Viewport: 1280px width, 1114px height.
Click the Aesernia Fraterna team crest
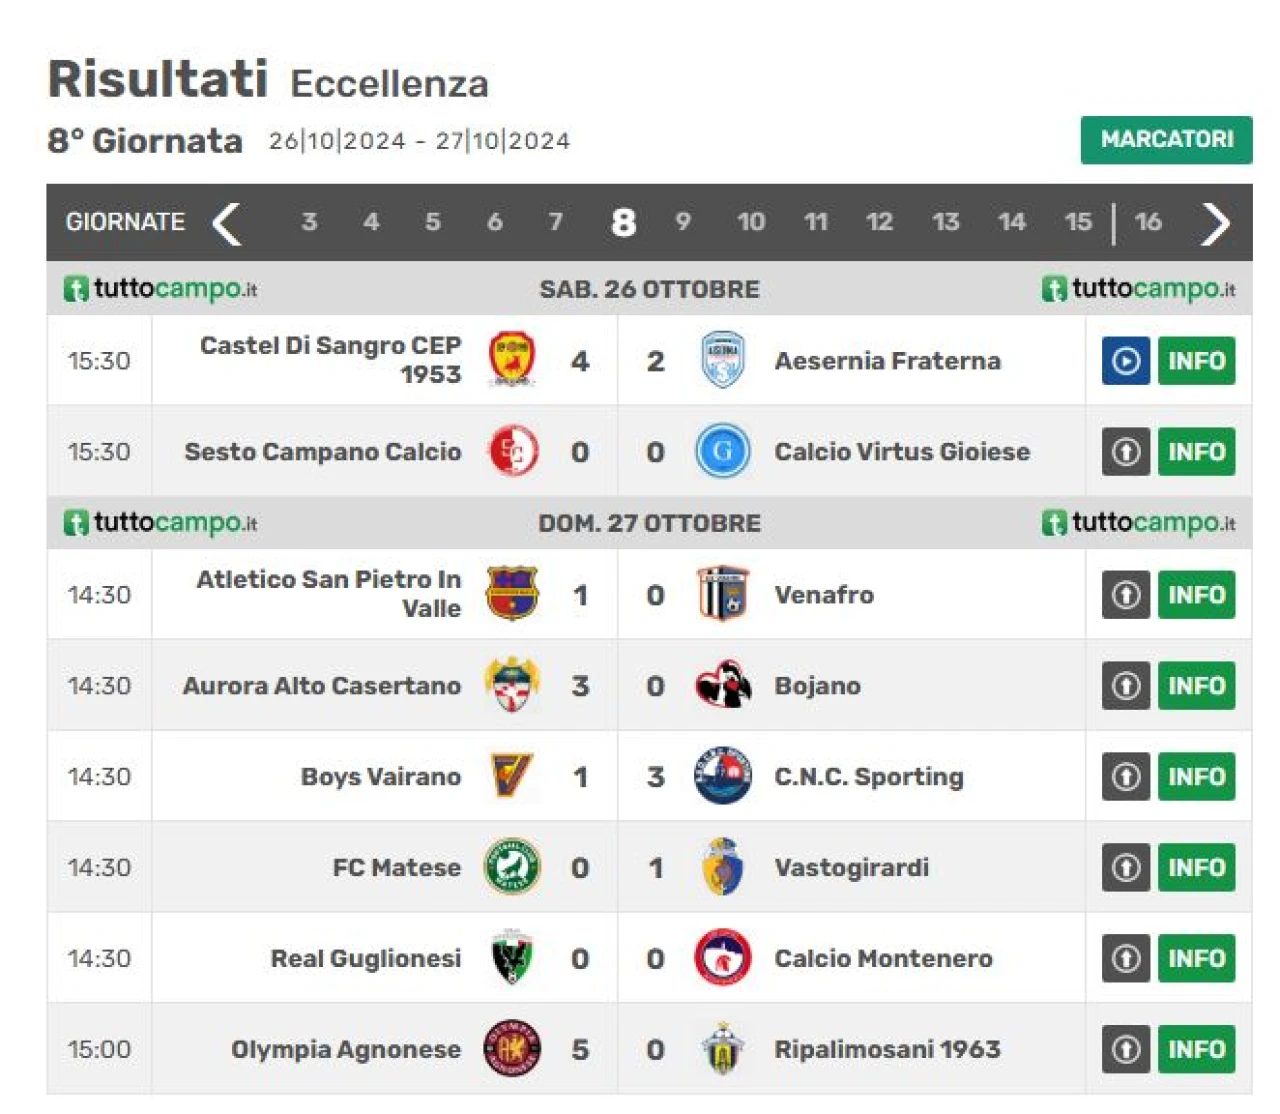click(722, 360)
